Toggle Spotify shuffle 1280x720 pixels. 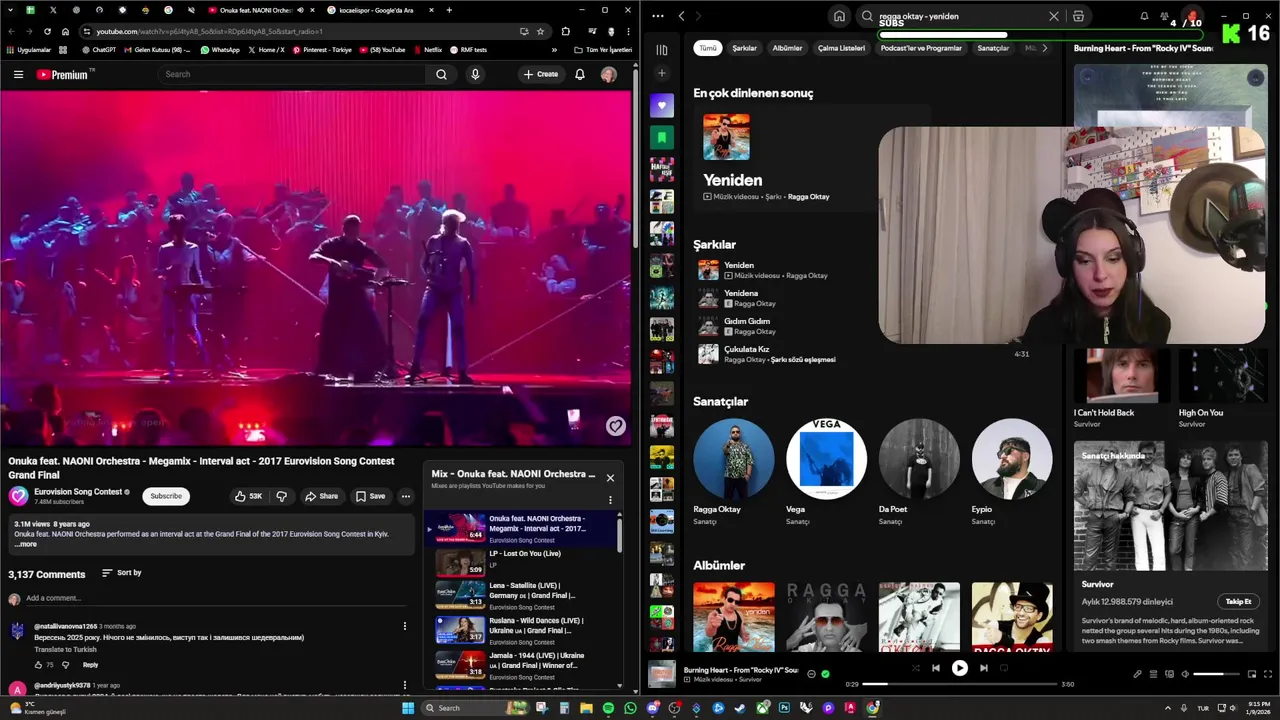pos(915,668)
